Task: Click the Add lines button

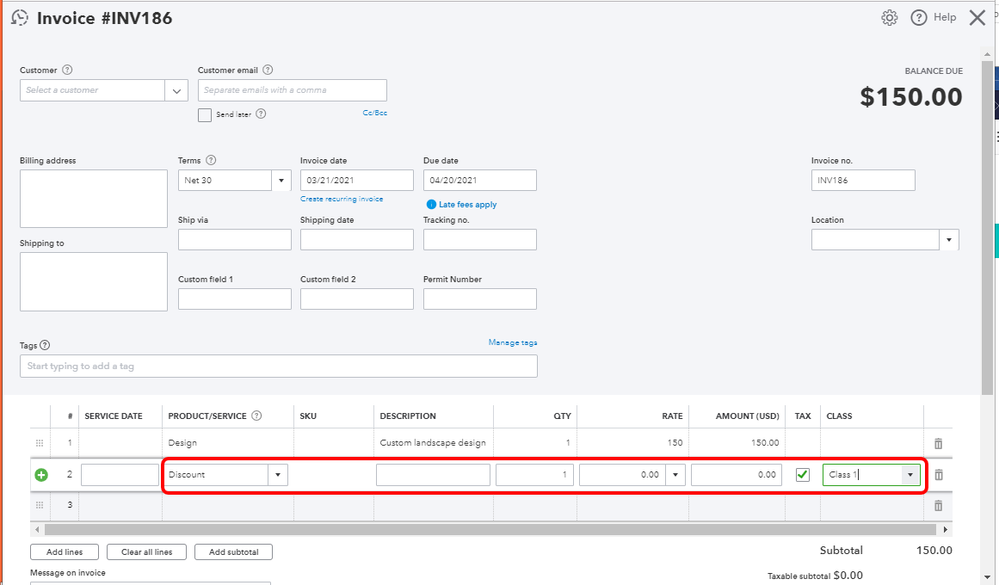Action: coord(65,552)
